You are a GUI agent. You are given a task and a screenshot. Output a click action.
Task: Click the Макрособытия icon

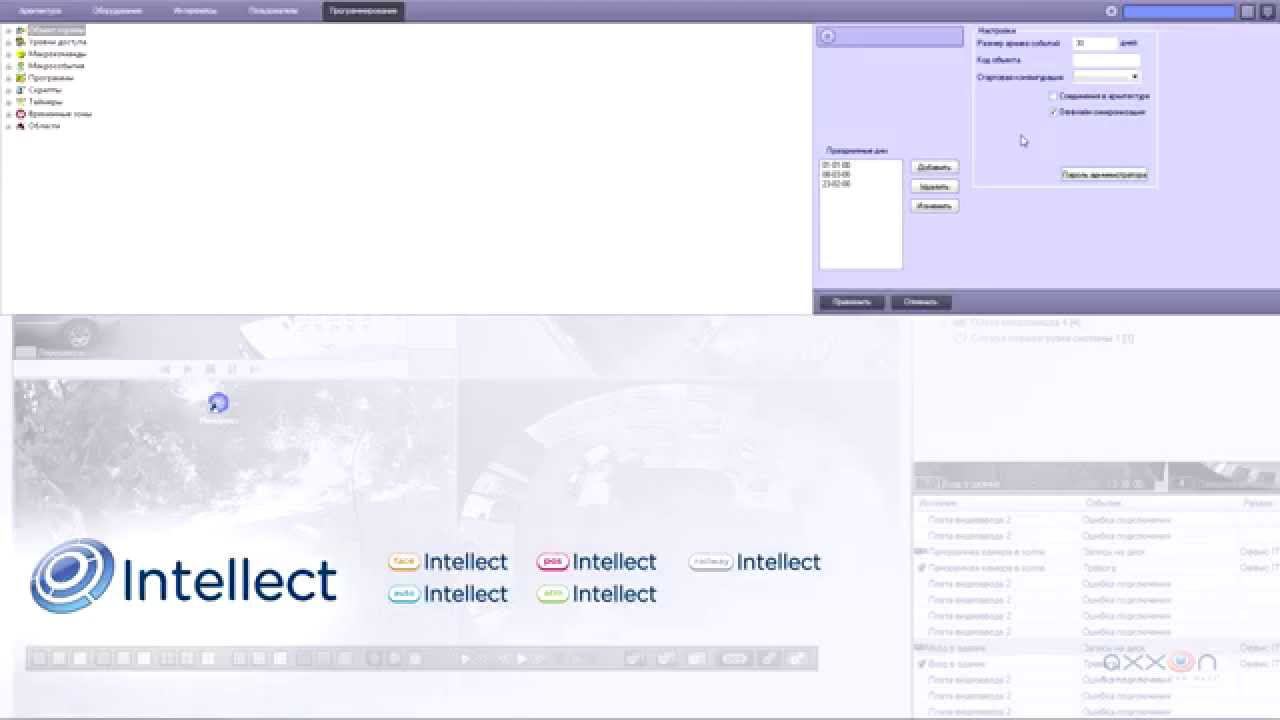[20, 66]
